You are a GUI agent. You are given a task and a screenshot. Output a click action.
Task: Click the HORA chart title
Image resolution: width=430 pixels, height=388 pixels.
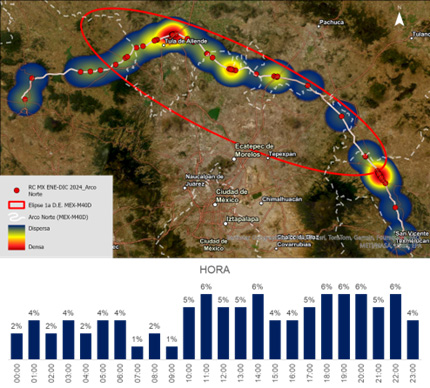click(x=215, y=270)
